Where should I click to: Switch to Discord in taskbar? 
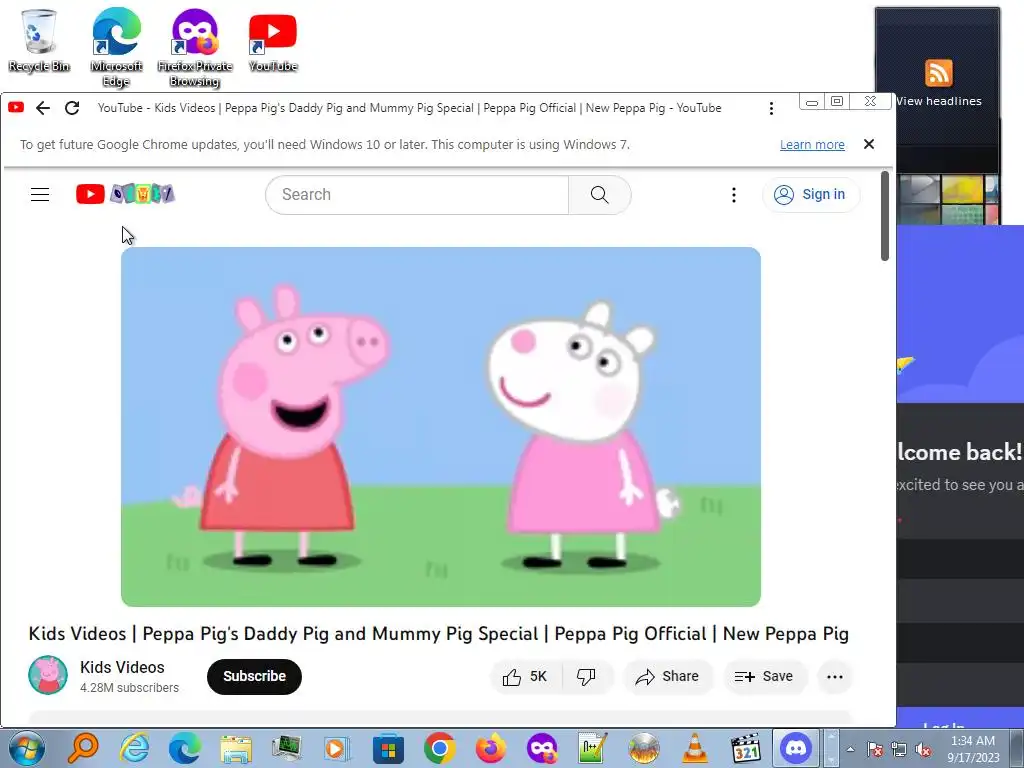click(x=796, y=748)
